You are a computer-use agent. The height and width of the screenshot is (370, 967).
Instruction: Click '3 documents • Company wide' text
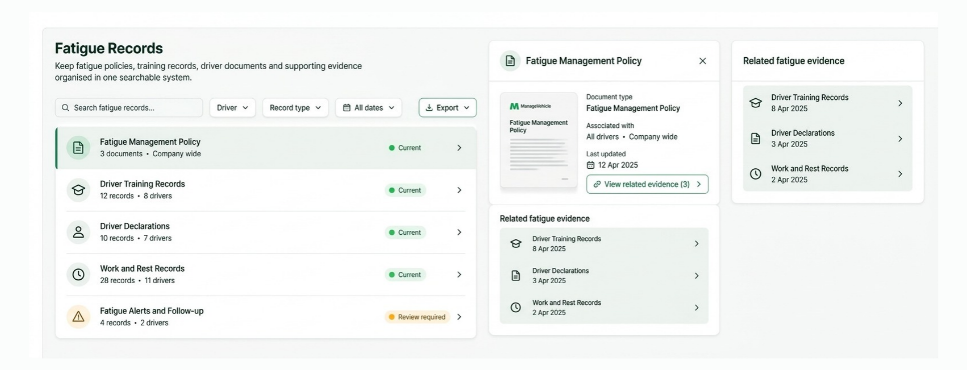150,154
